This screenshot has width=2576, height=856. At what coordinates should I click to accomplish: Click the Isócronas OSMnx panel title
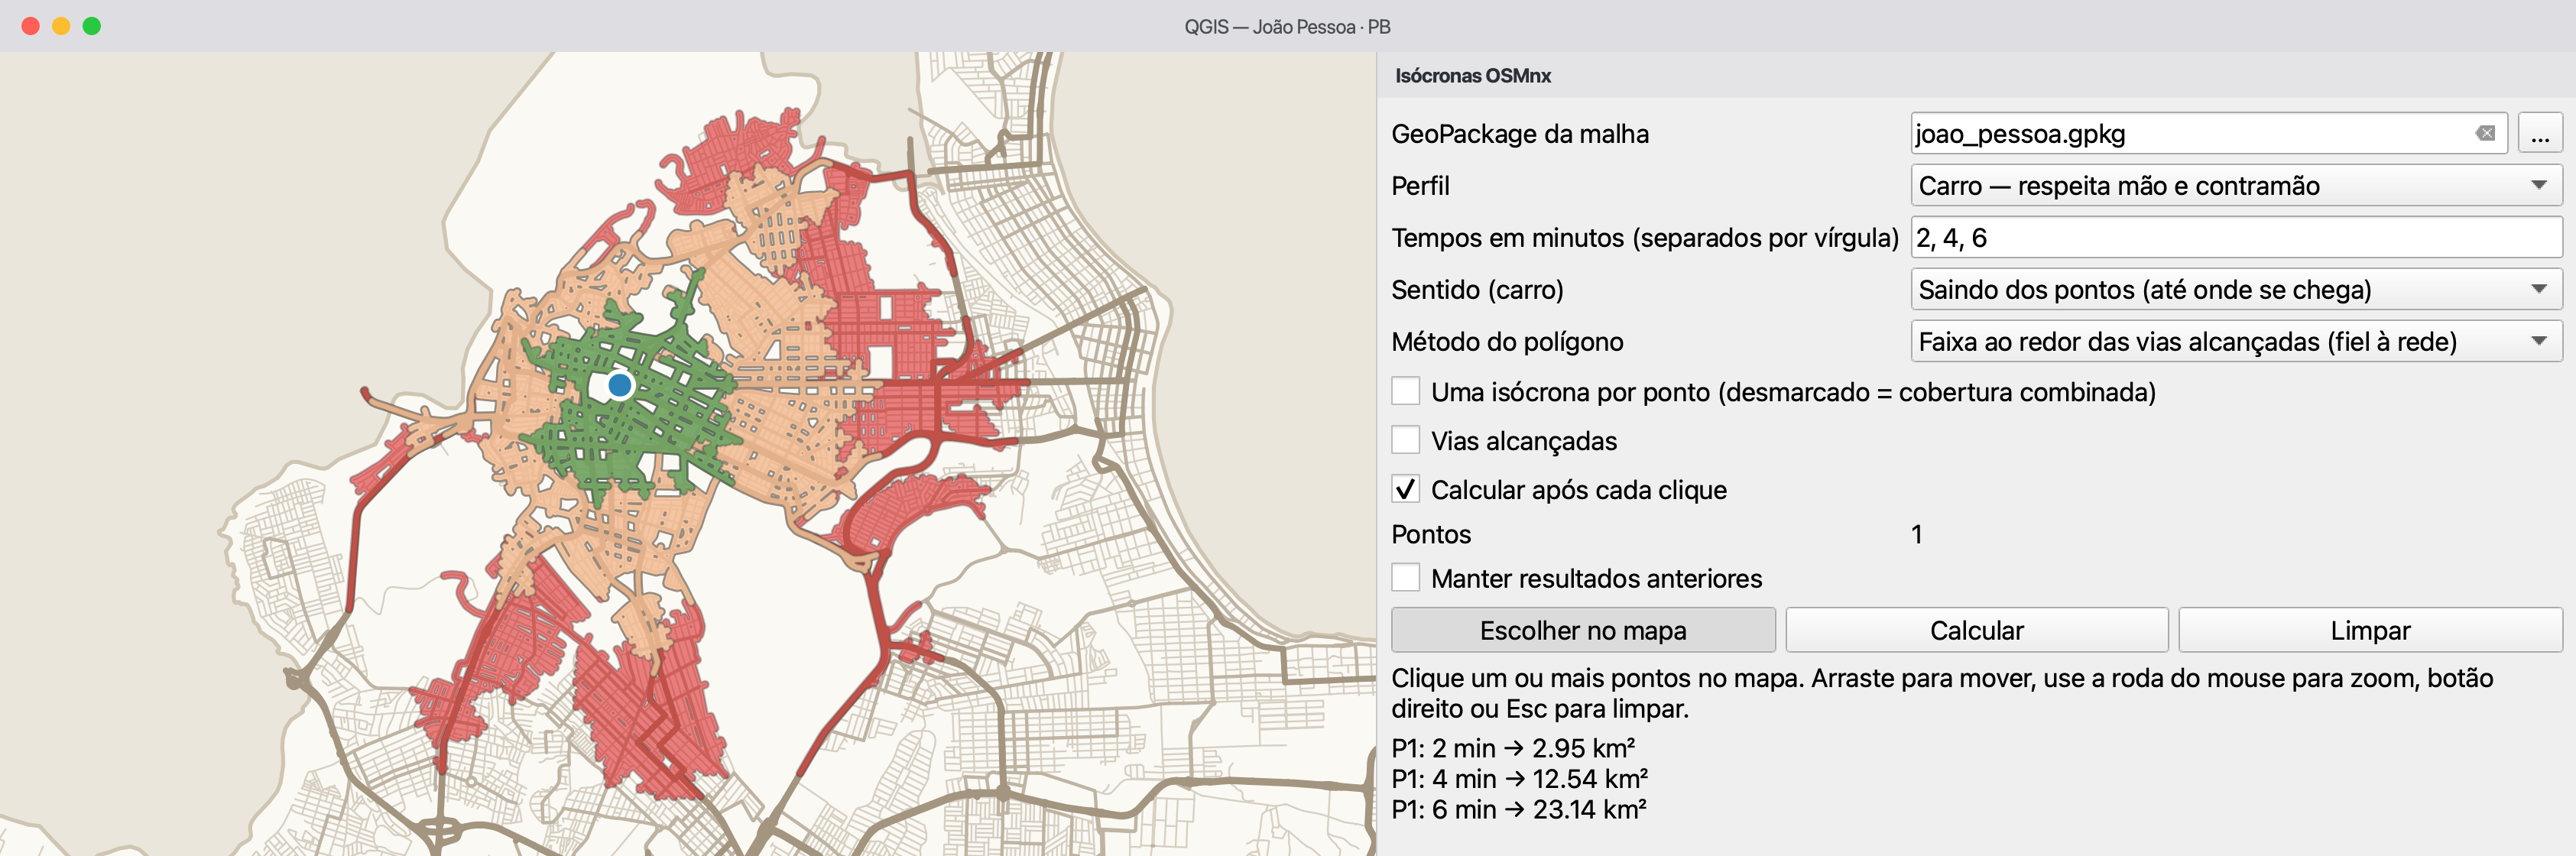pyautogui.click(x=1473, y=76)
